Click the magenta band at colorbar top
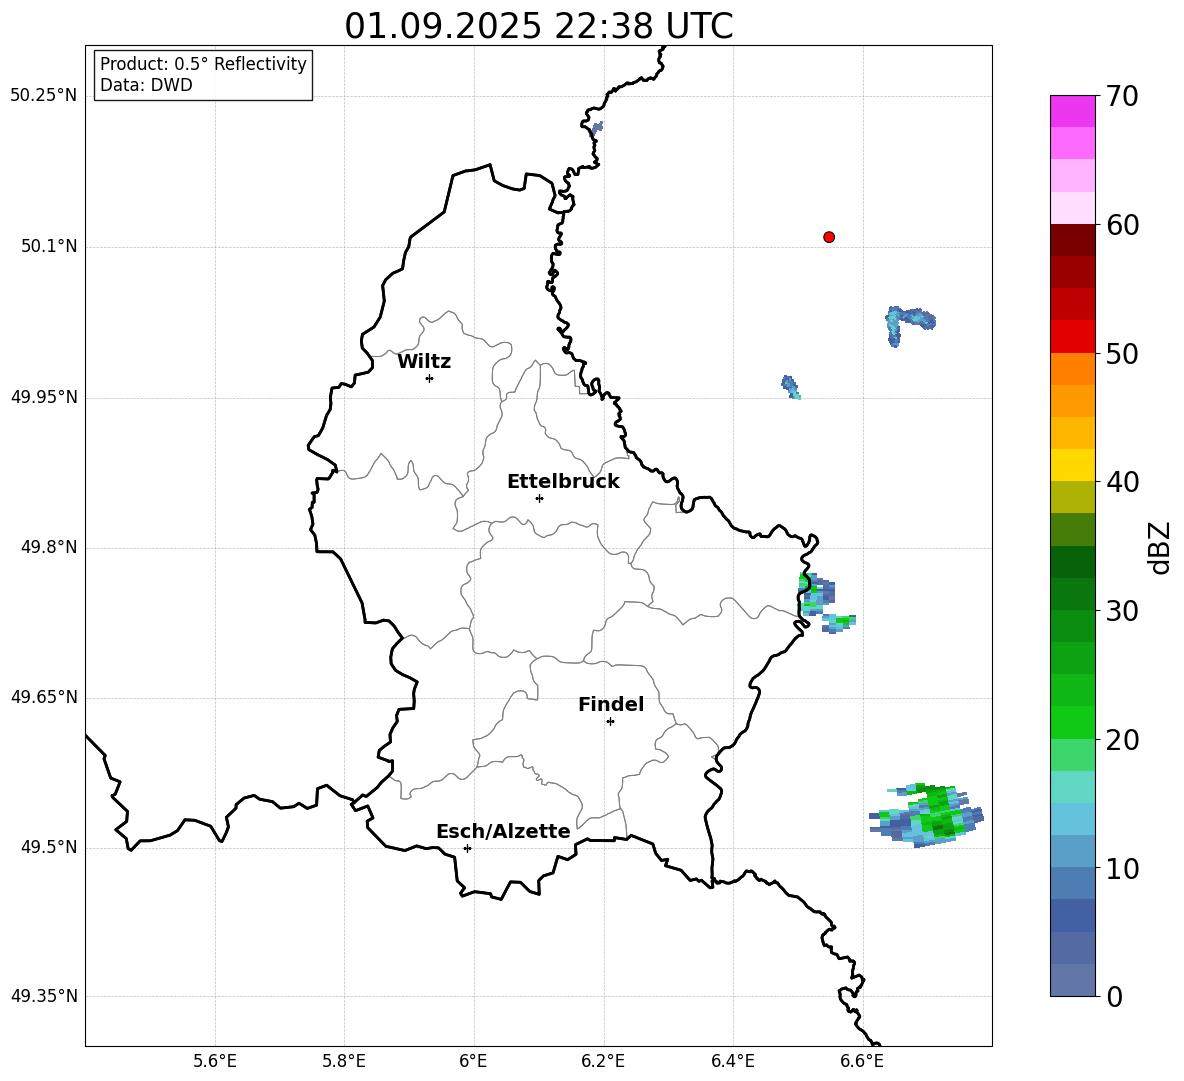This screenshot has height=1081, width=1184. (x=1073, y=111)
